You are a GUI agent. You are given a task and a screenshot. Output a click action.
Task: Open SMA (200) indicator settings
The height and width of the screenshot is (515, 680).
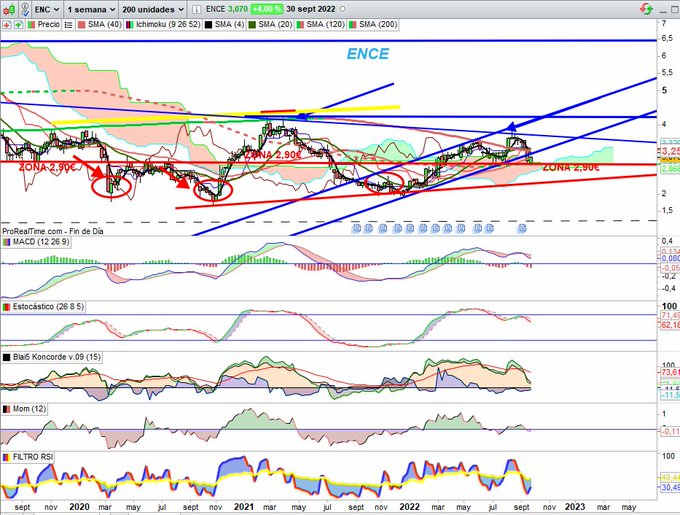[x=373, y=25]
